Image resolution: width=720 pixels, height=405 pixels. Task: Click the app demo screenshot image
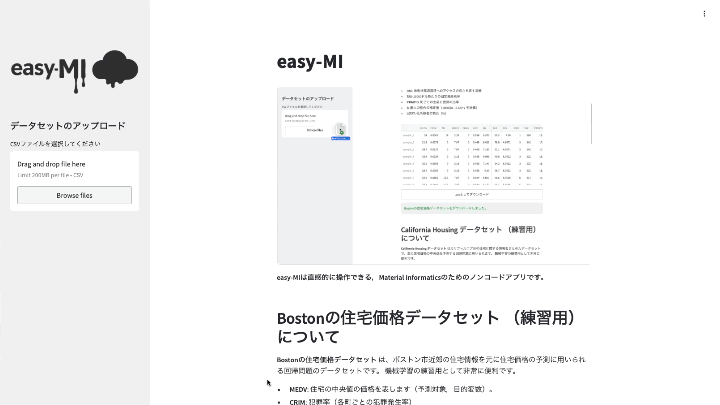coord(432,175)
